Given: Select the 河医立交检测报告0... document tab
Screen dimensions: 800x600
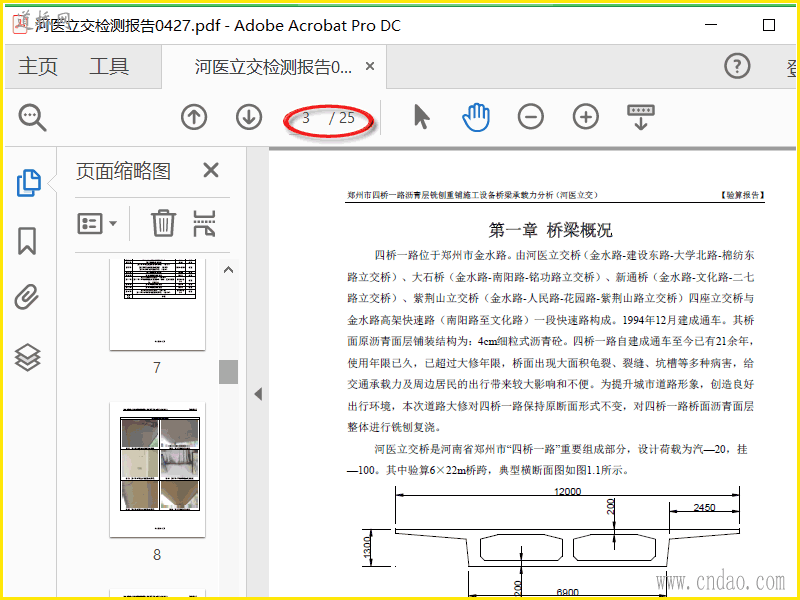Looking at the screenshot, I should point(273,67).
